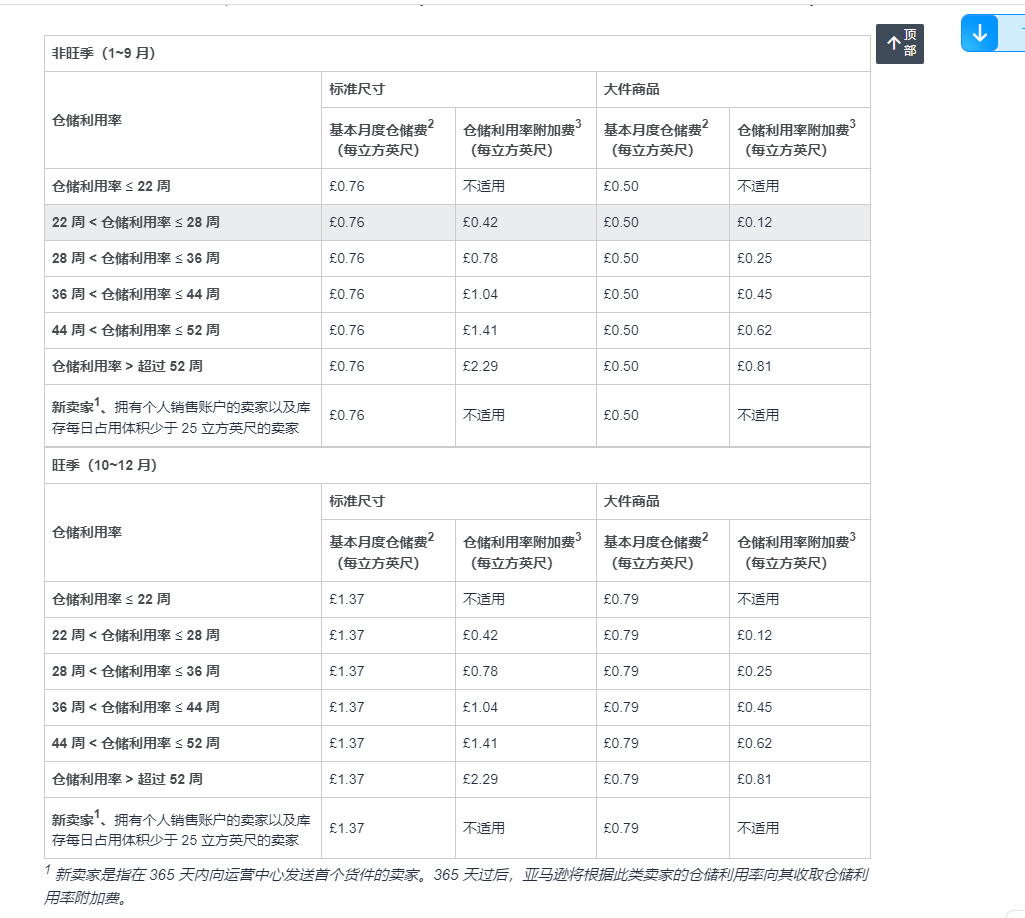This screenshot has width=1025, height=918.
Task: Click the 顶部 back-to-top icon
Action: (899, 44)
